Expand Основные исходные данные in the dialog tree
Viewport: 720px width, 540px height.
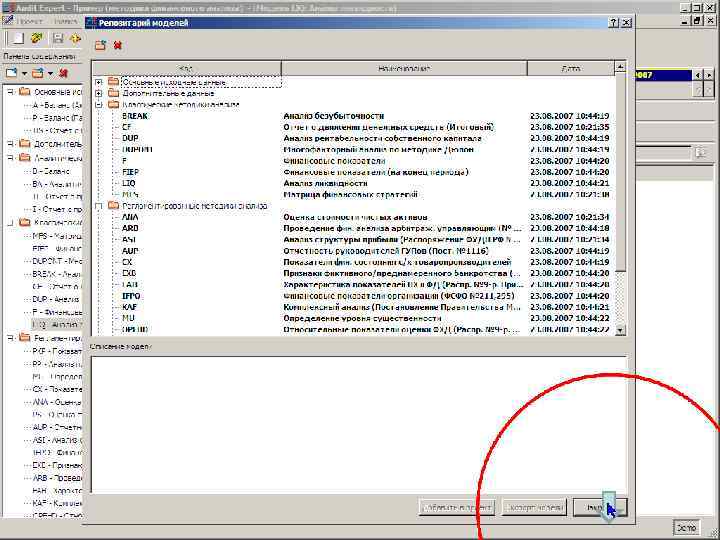(99, 82)
